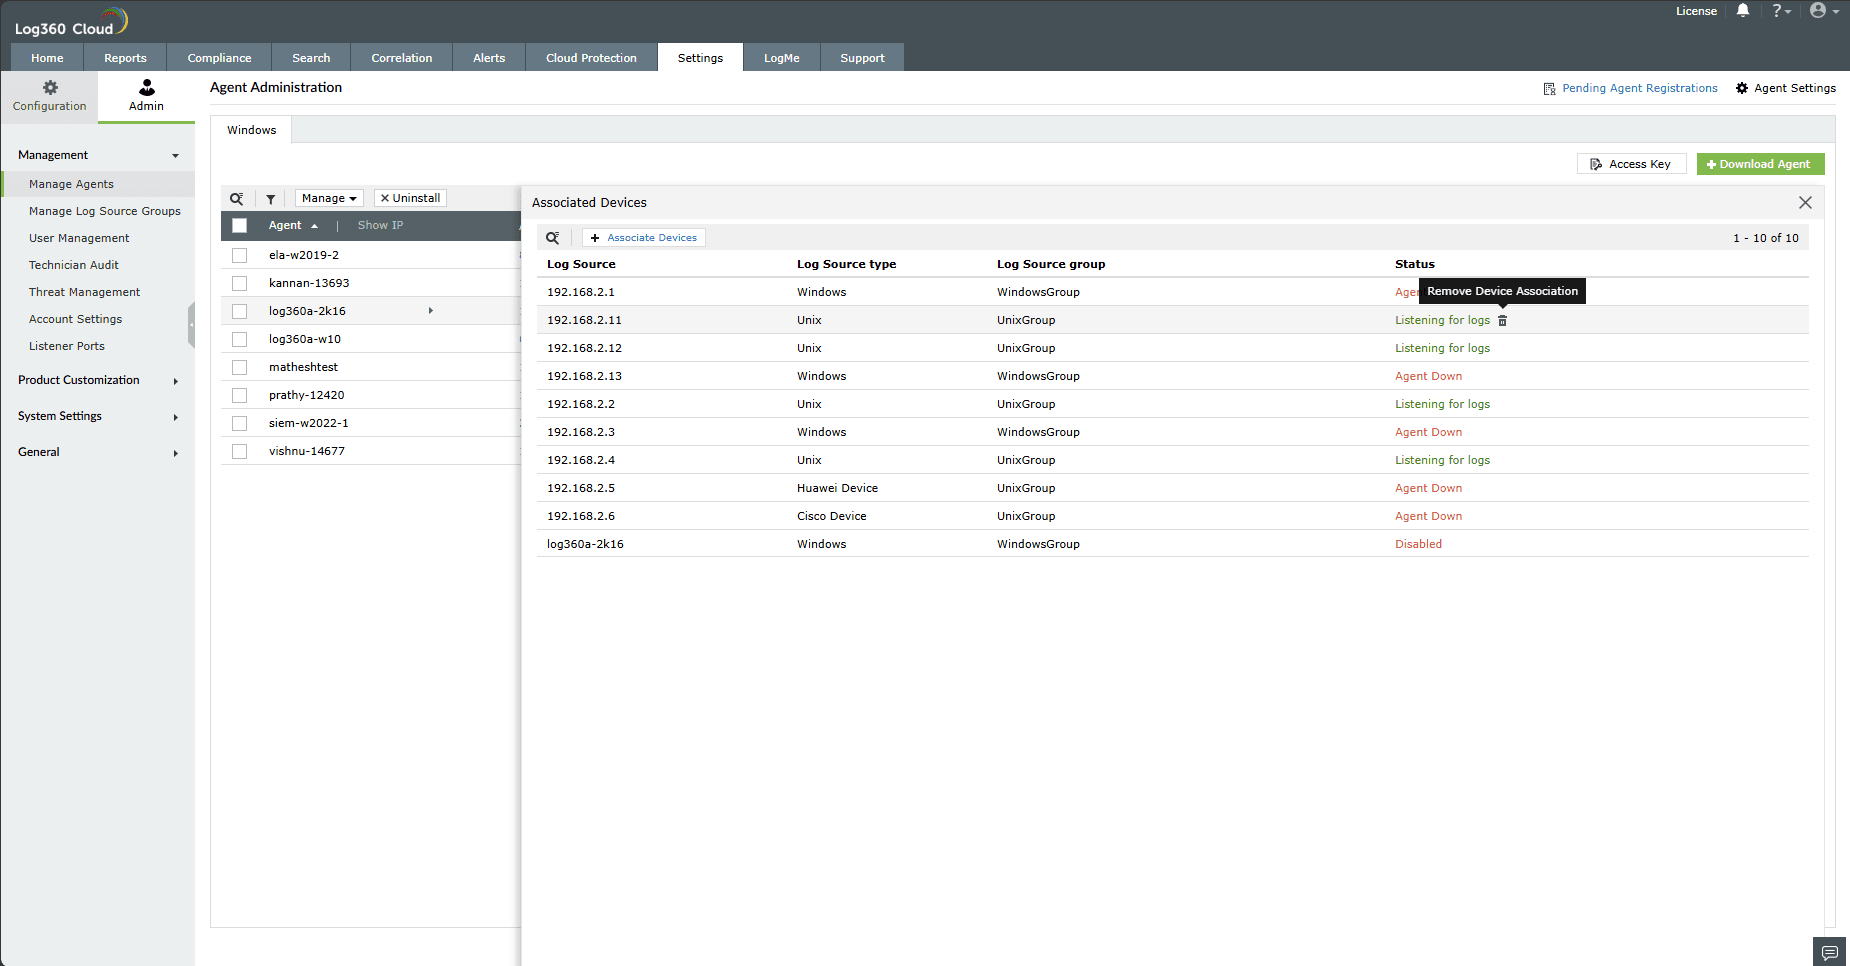1850x966 pixels.
Task: Click the Cisco Device log source type
Action: pyautogui.click(x=831, y=516)
